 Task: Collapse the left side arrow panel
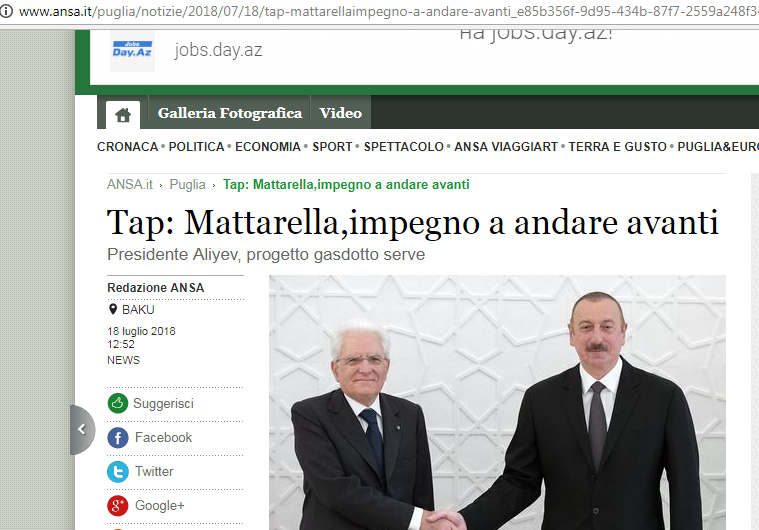(x=82, y=430)
